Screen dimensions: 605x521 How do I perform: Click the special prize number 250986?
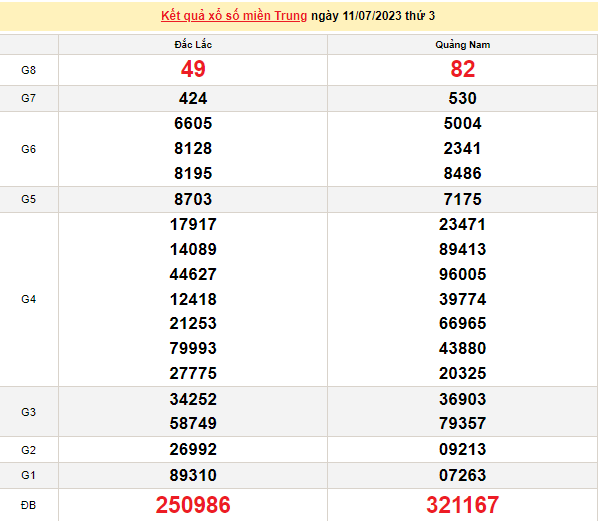tap(192, 505)
